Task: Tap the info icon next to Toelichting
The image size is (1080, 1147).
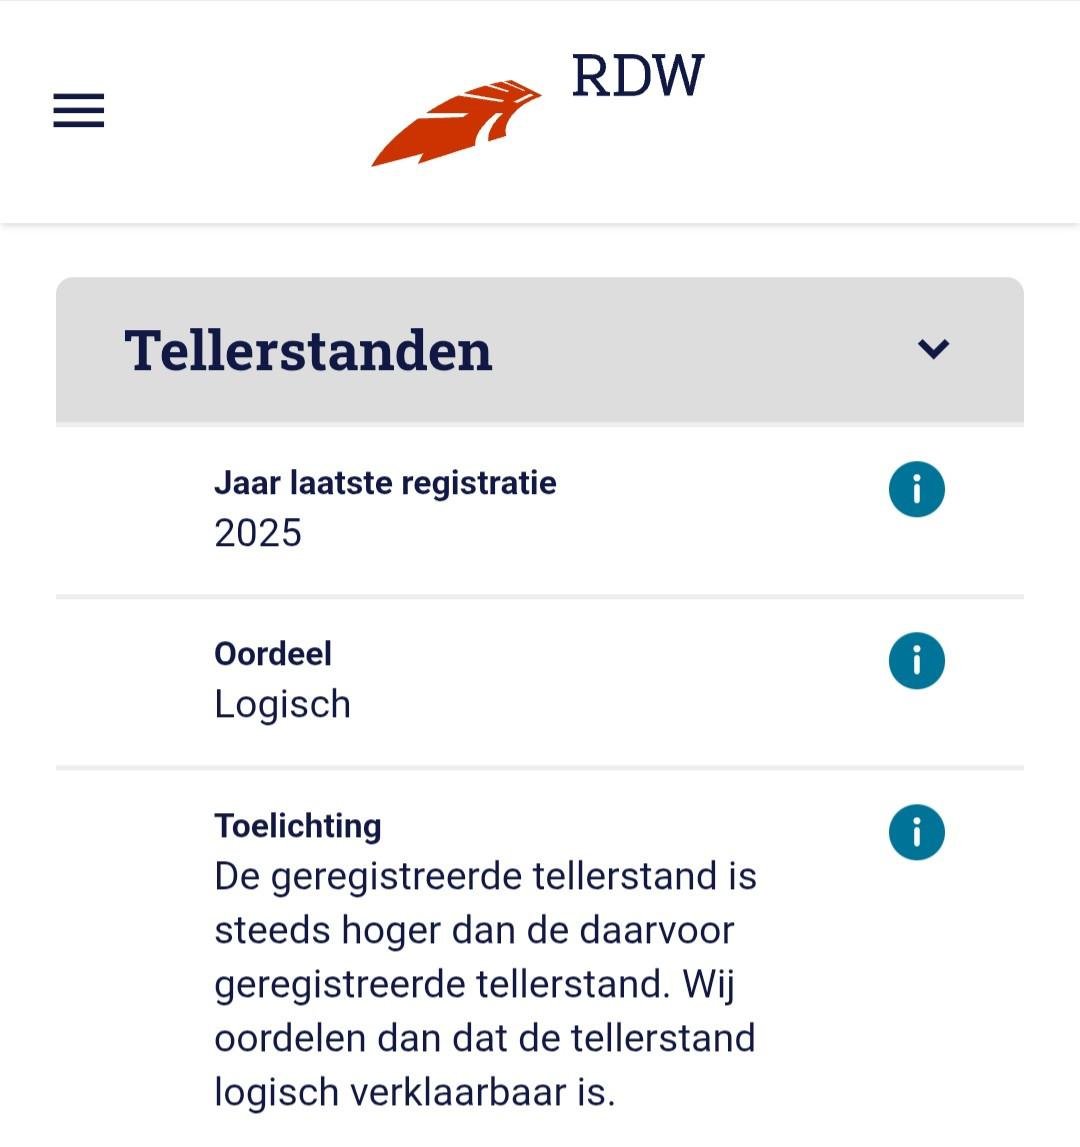Action: pyautogui.click(x=916, y=832)
